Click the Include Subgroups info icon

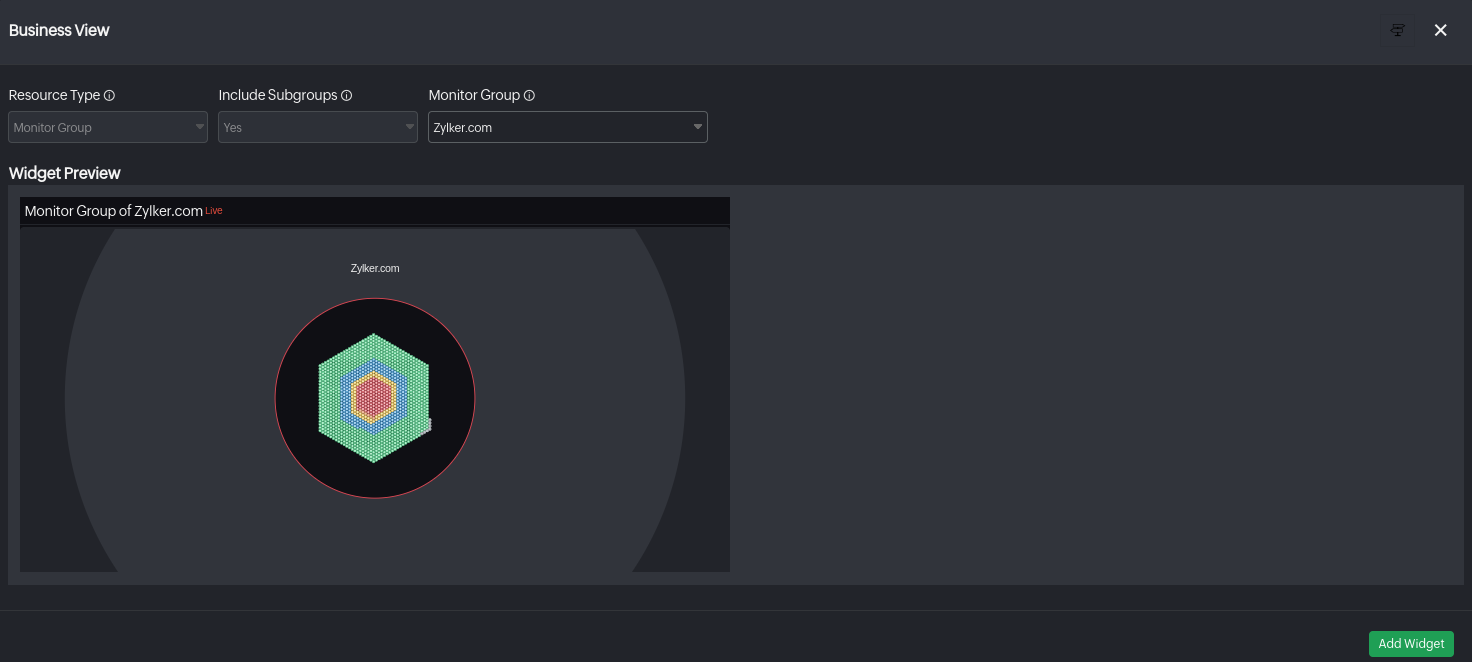tap(347, 96)
